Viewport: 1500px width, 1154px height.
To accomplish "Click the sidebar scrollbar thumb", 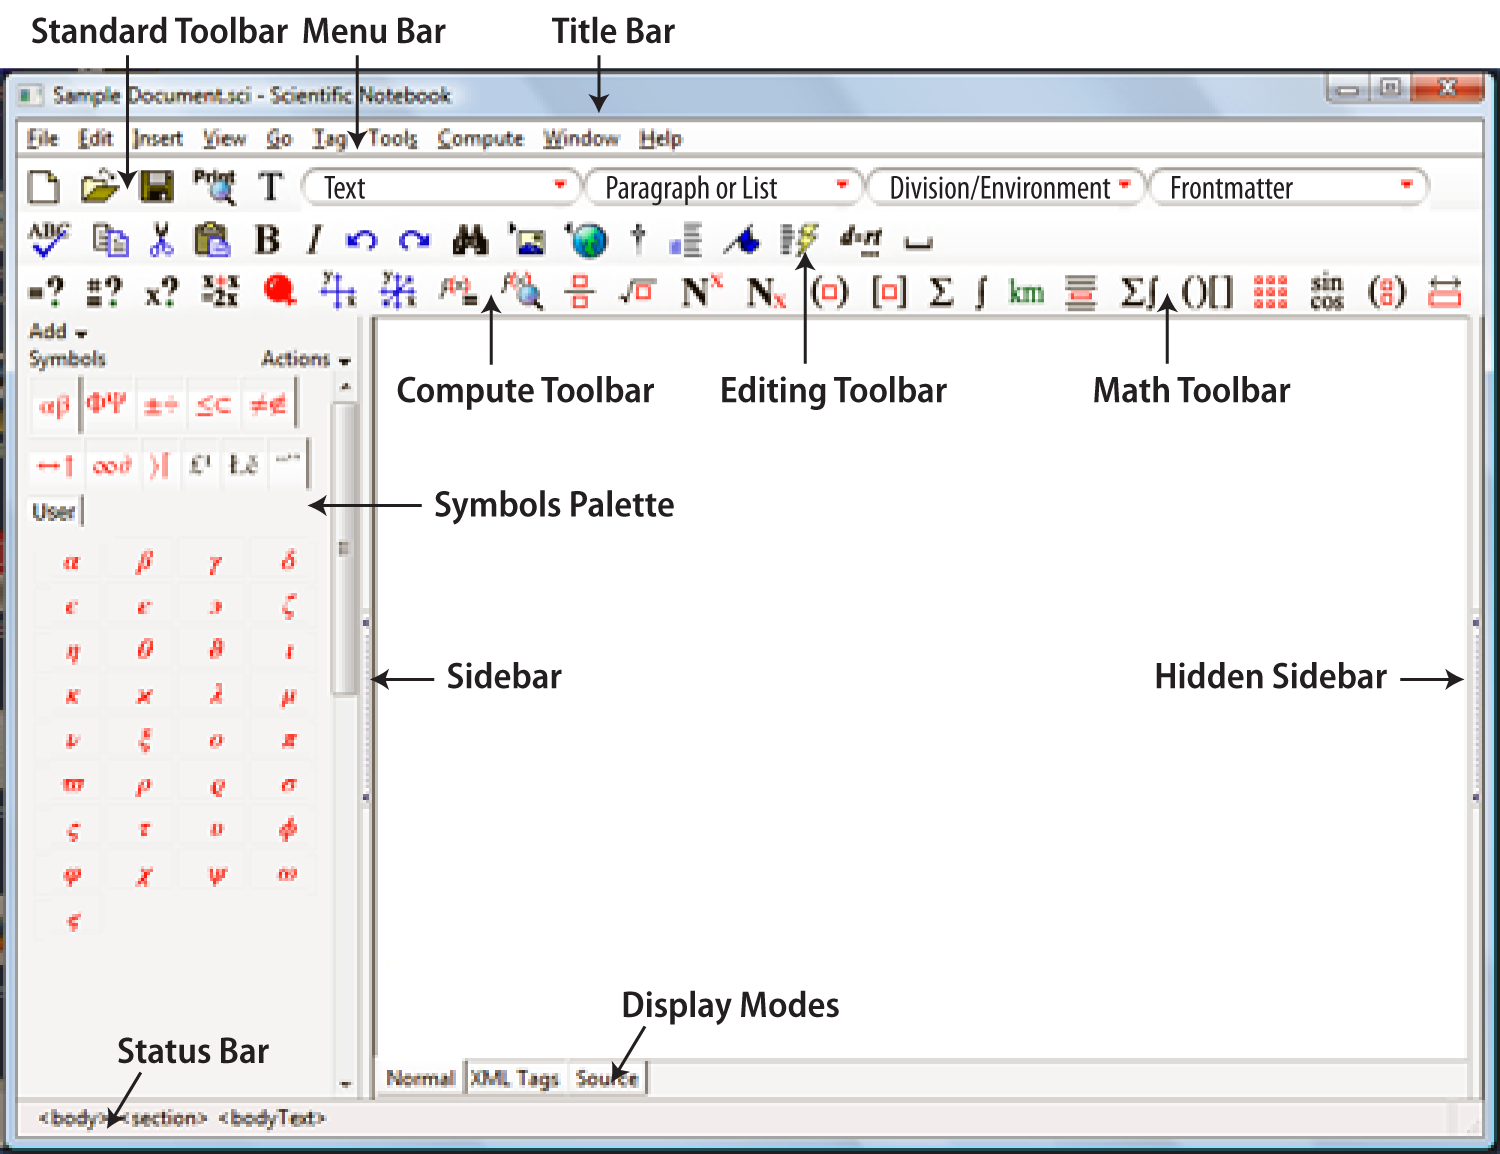I will pos(344,548).
